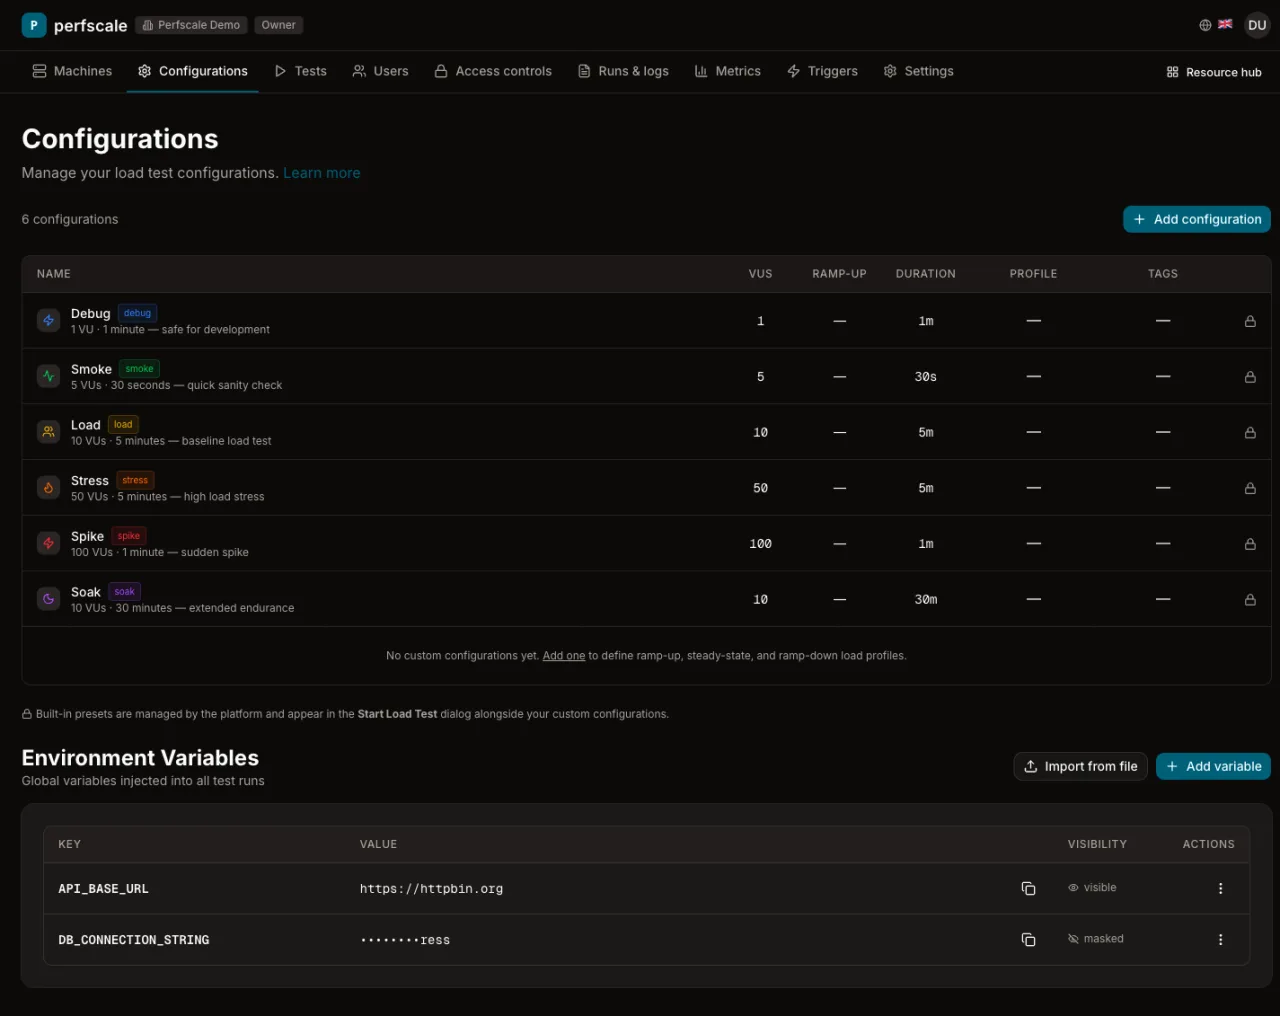1280x1016 pixels.
Task: Follow the Learn more link
Action: [x=322, y=173]
